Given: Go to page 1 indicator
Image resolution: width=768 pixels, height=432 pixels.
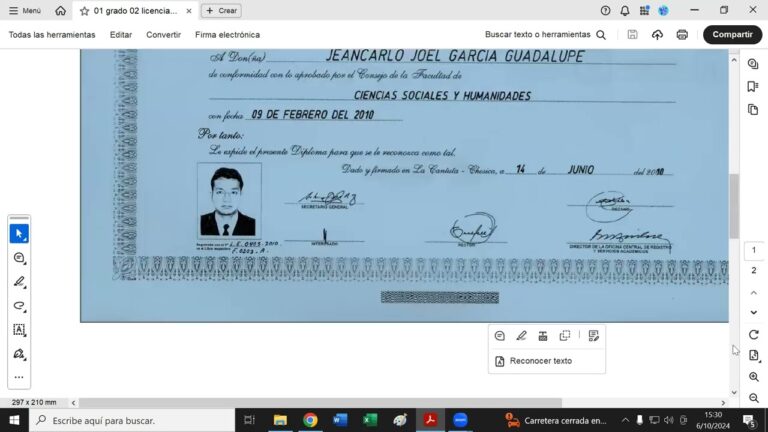Looking at the screenshot, I should [x=754, y=250].
